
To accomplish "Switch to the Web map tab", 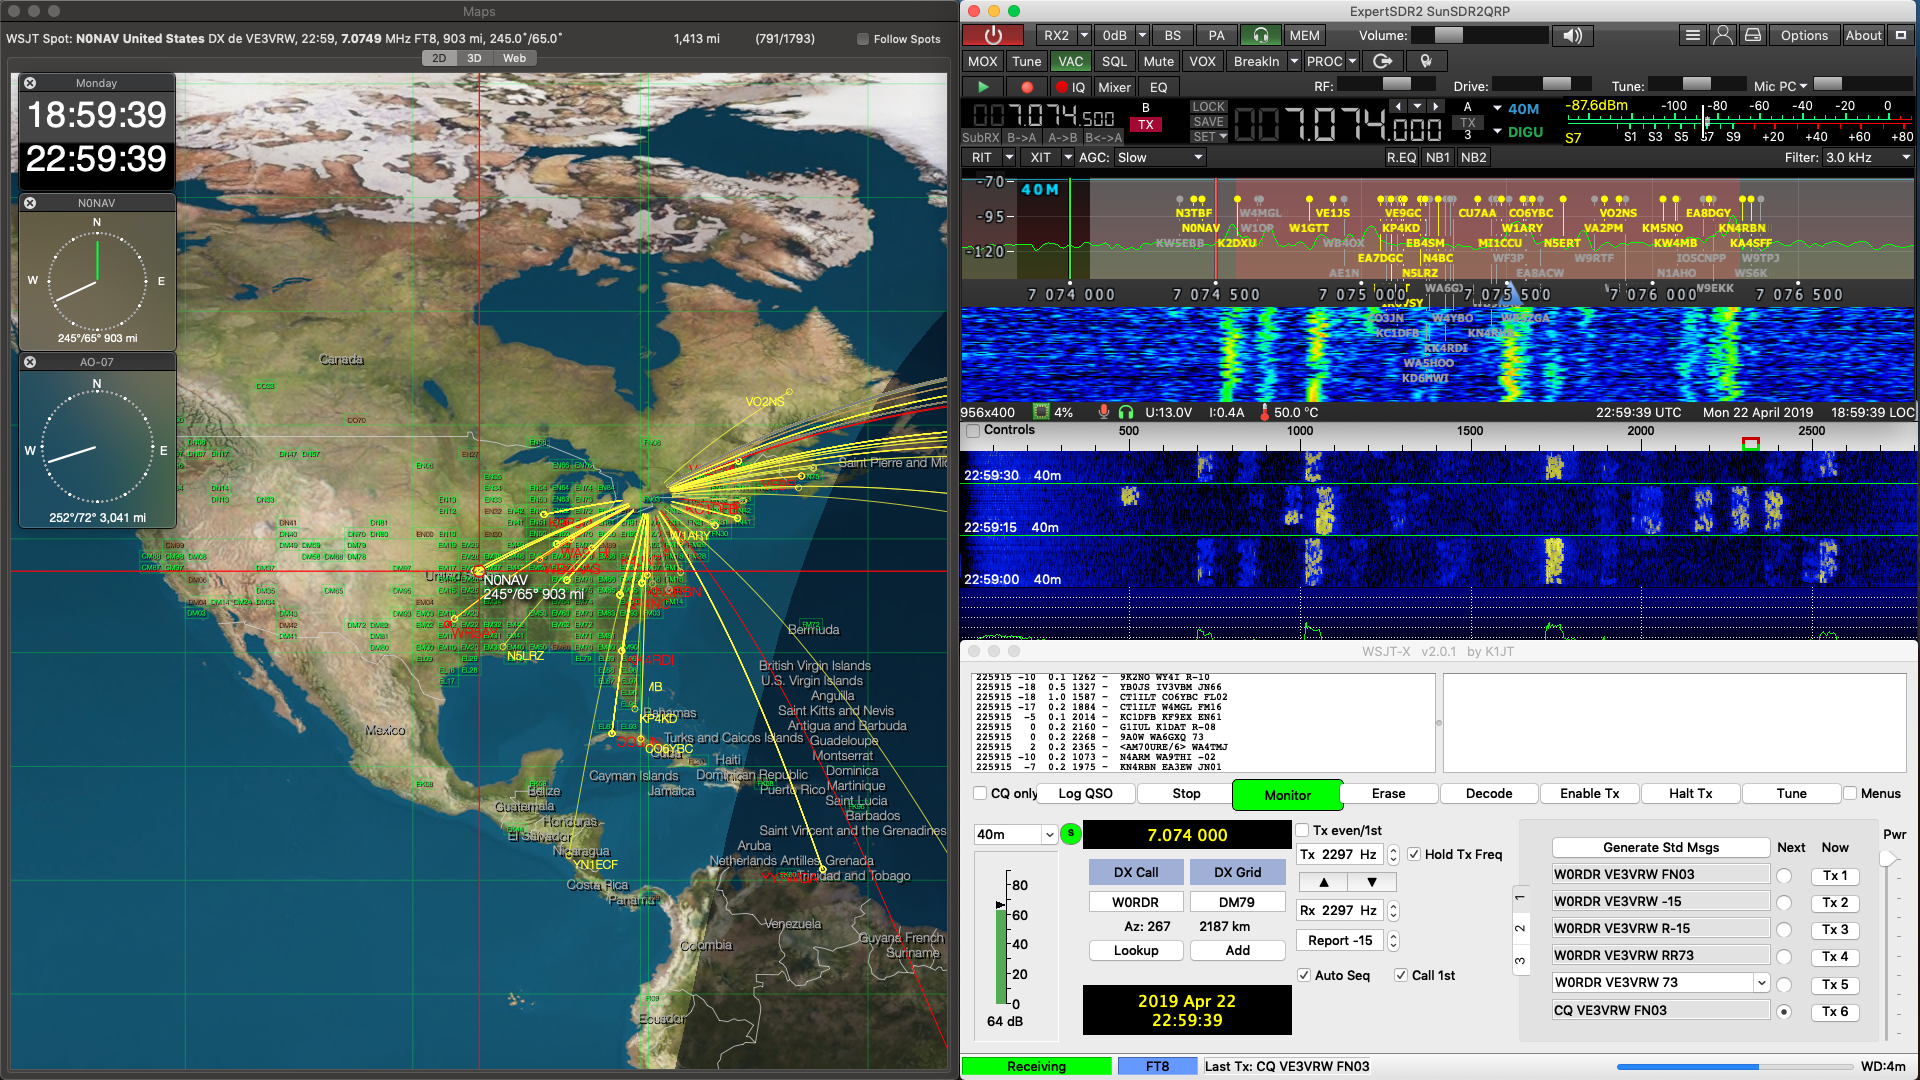I will [x=514, y=58].
